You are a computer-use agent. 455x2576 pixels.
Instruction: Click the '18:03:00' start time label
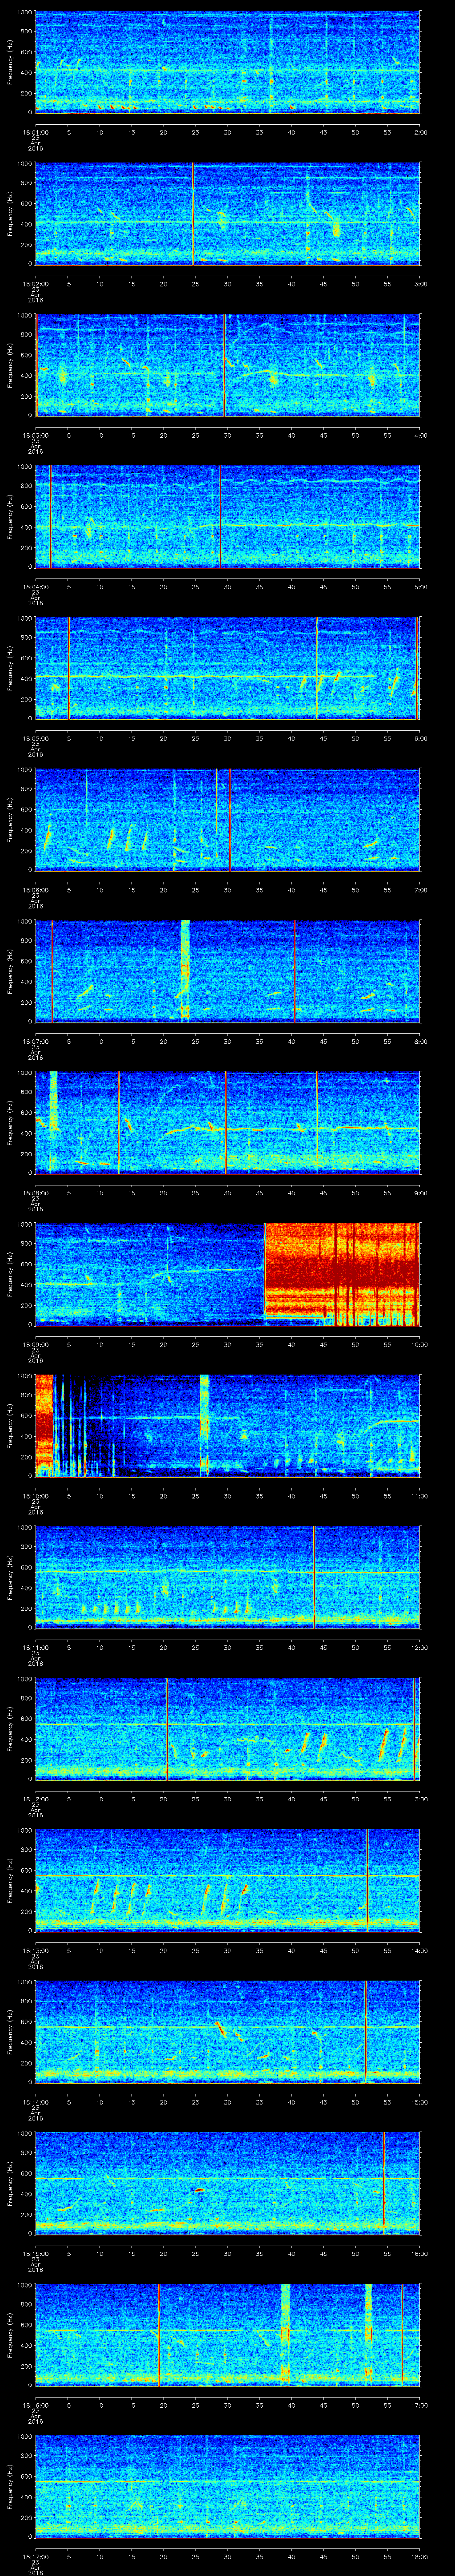(35, 435)
